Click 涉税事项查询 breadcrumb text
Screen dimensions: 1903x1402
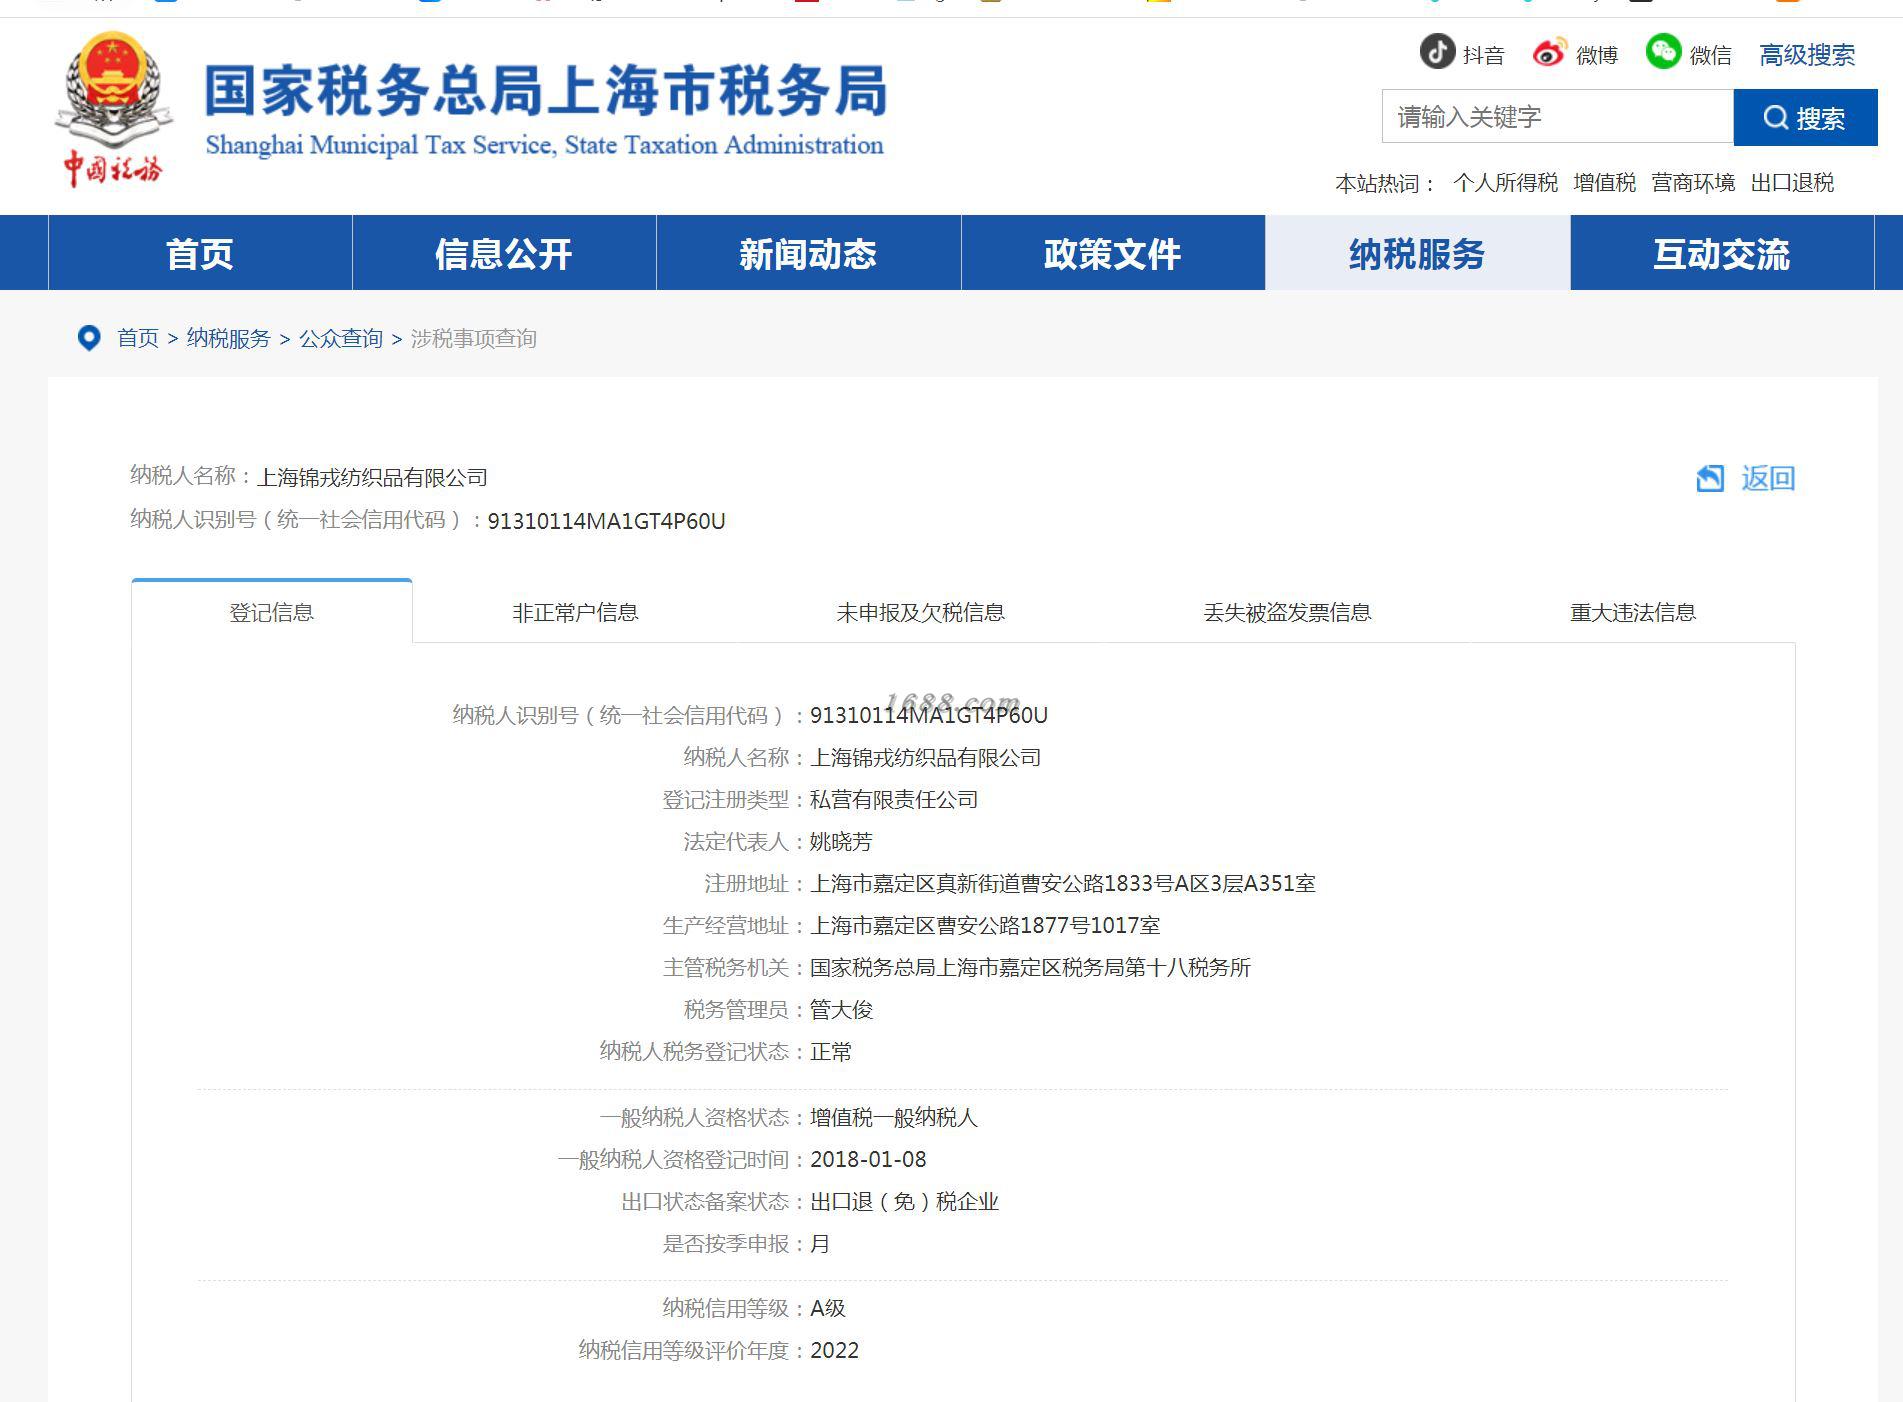[474, 339]
